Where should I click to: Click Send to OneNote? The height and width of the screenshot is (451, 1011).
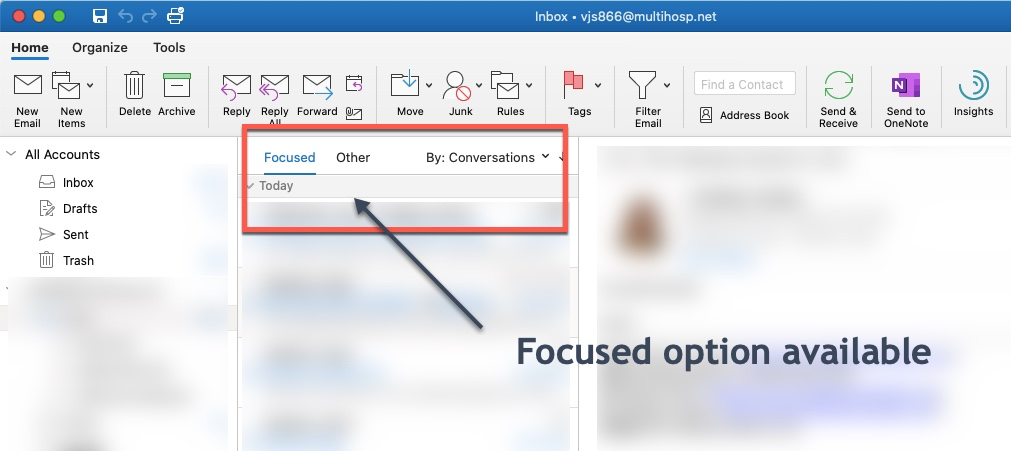coord(906,100)
